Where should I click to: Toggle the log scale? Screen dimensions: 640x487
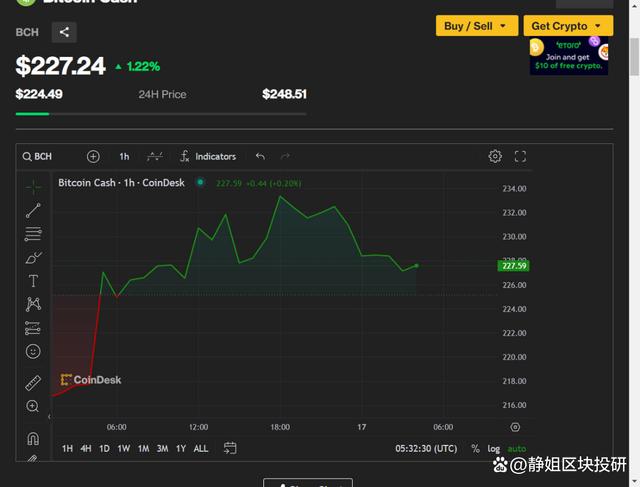(493, 449)
